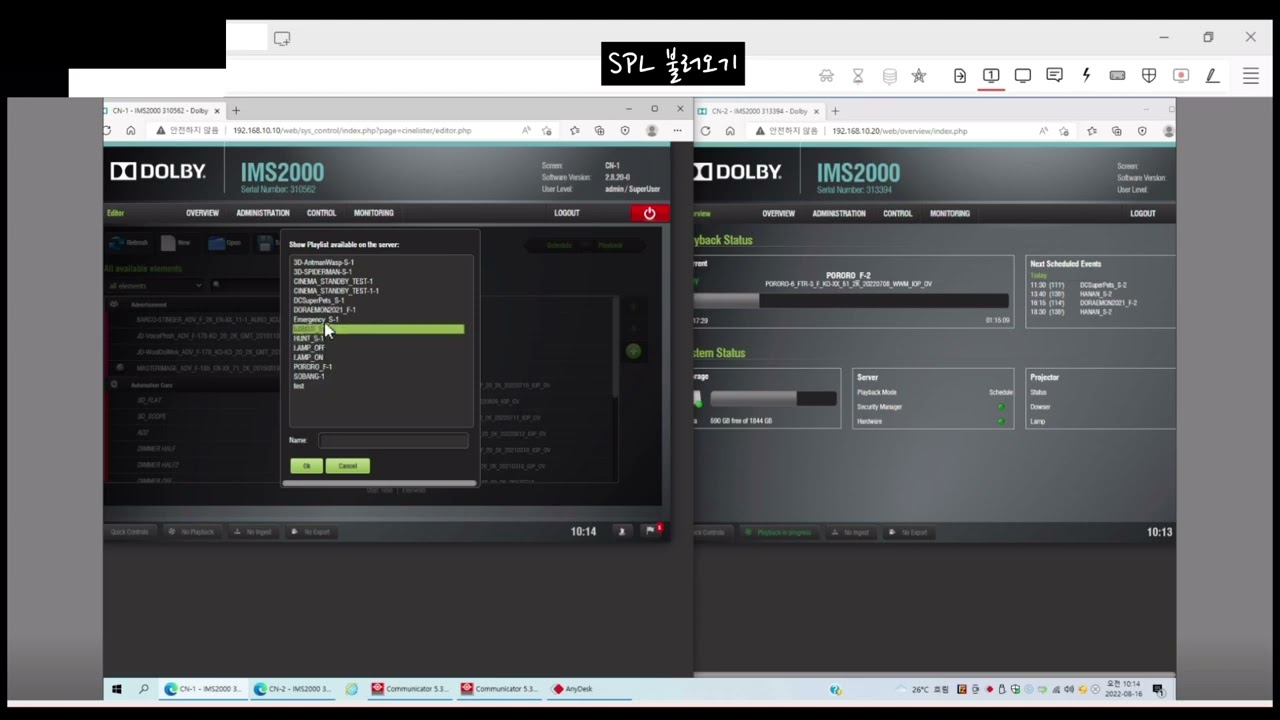The width and height of the screenshot is (1280, 720).
Task: Click the AnyDesk session recording icon
Action: 1181,76
